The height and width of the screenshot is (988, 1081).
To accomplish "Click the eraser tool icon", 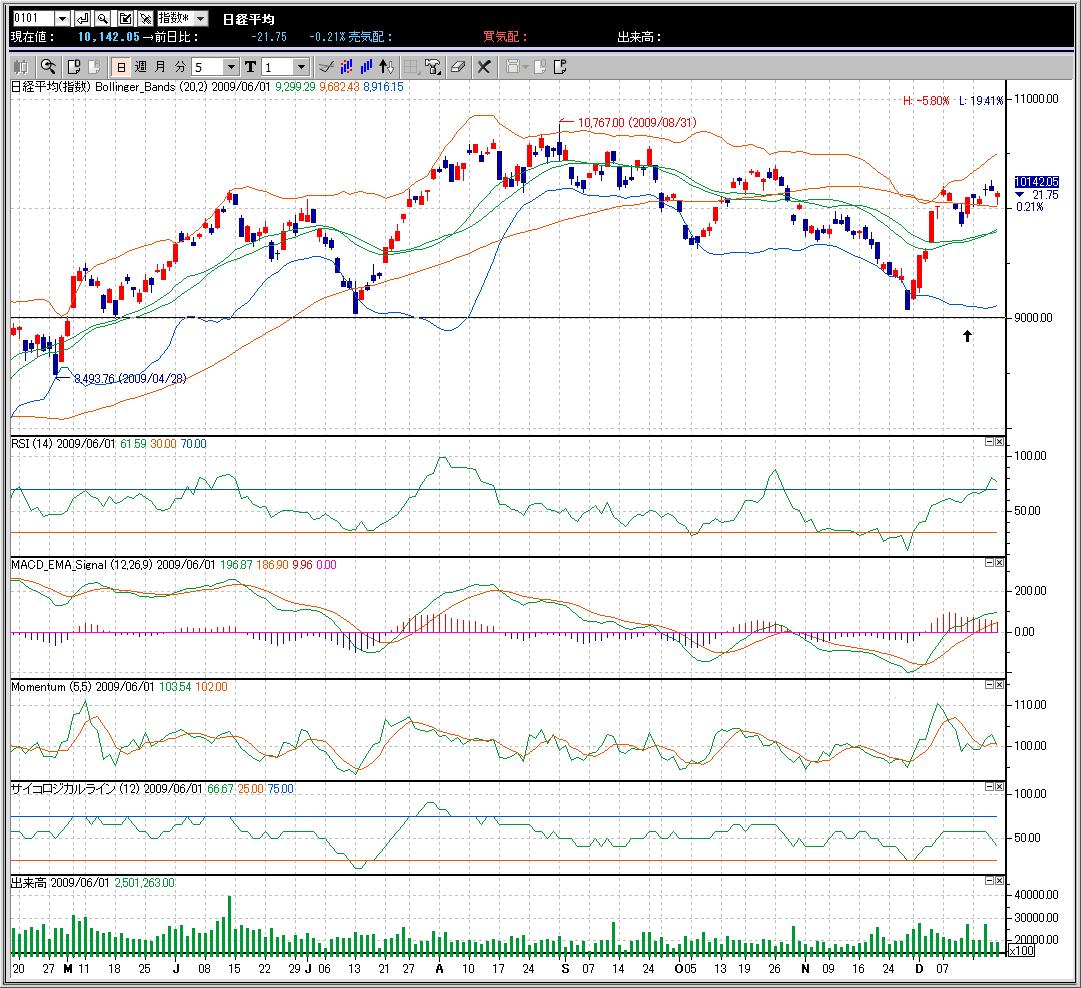I will (x=458, y=67).
